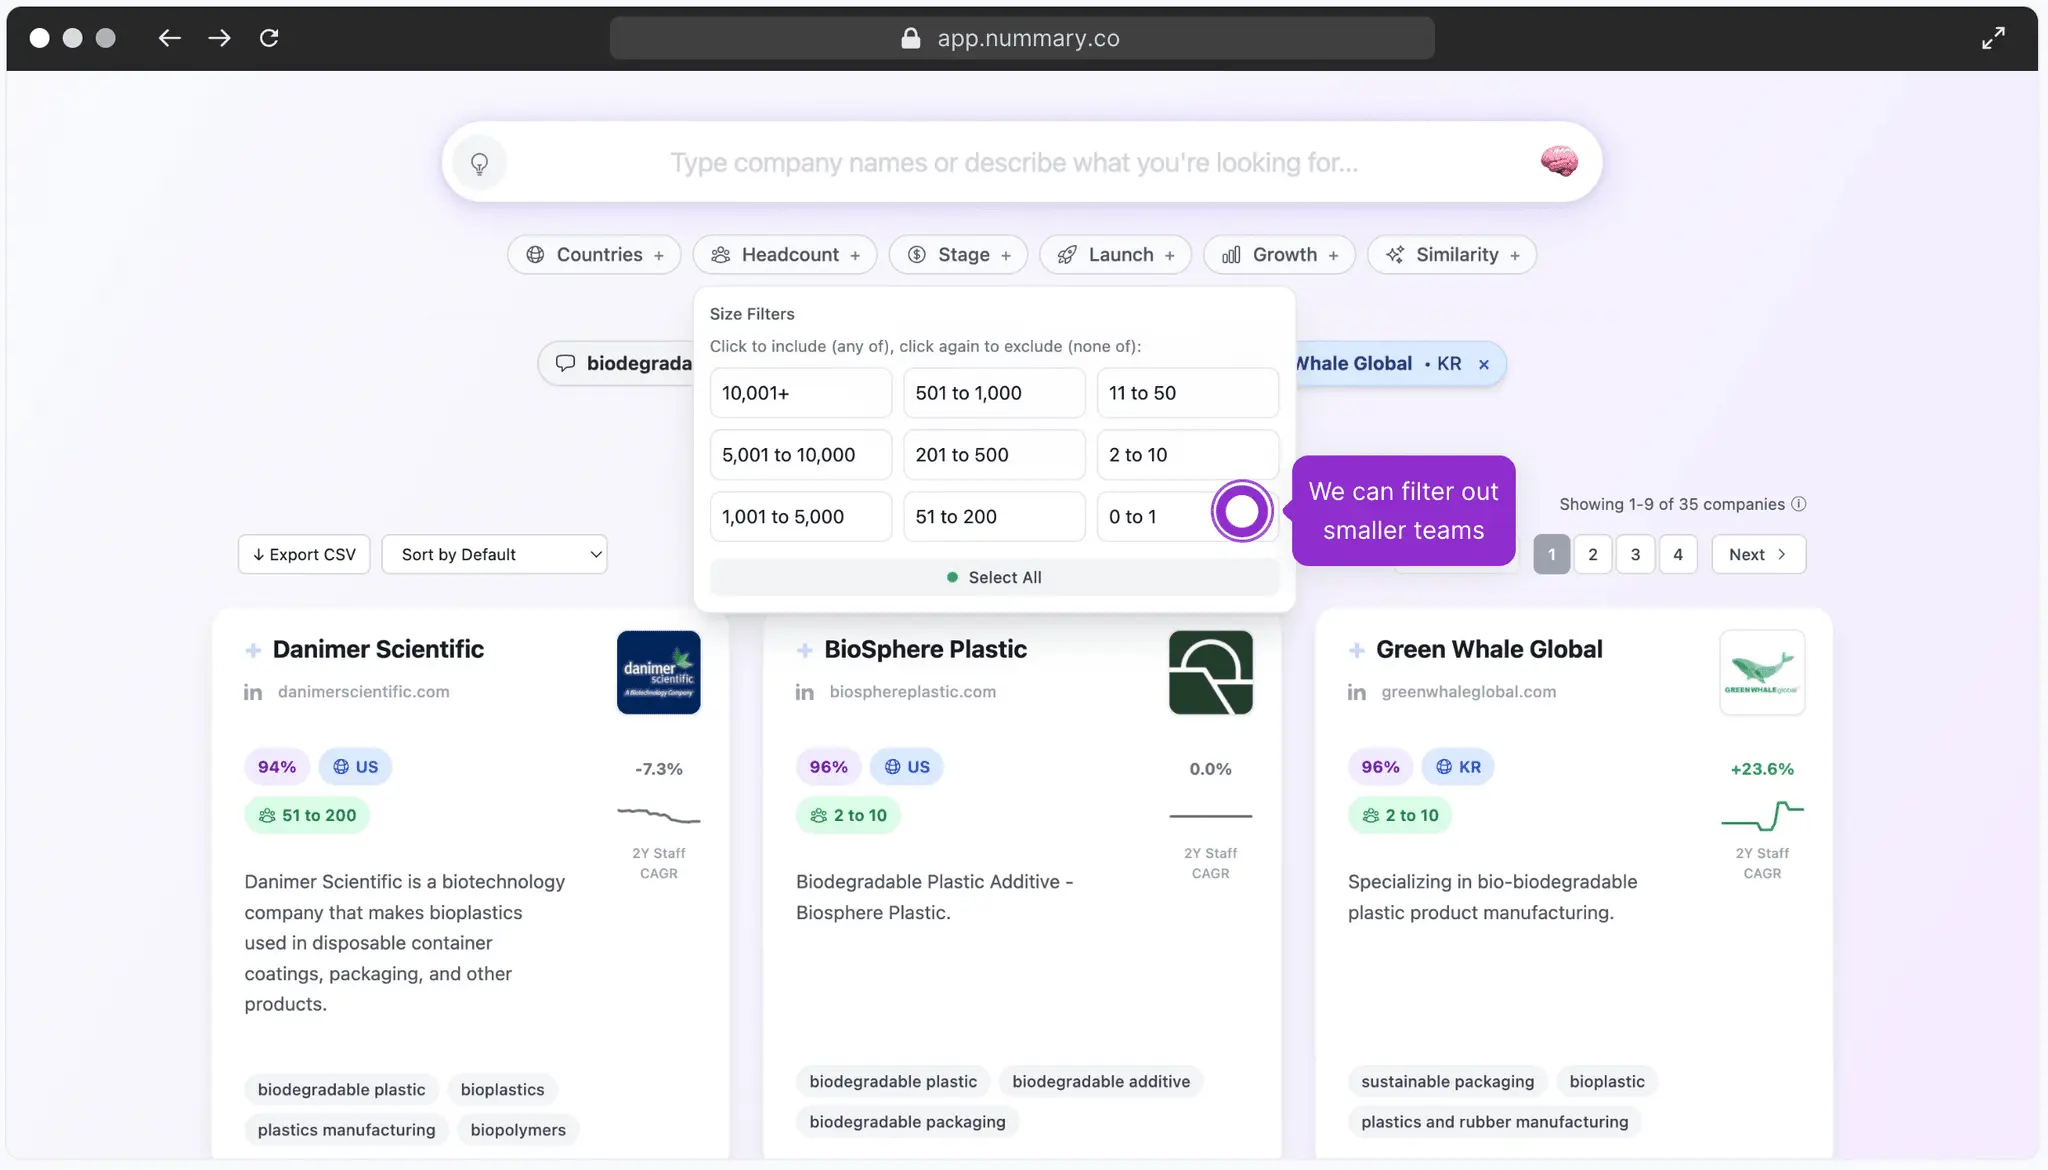Viewport: 2048px width, 1170px height.
Task: Go to results page 4
Action: (1678, 554)
